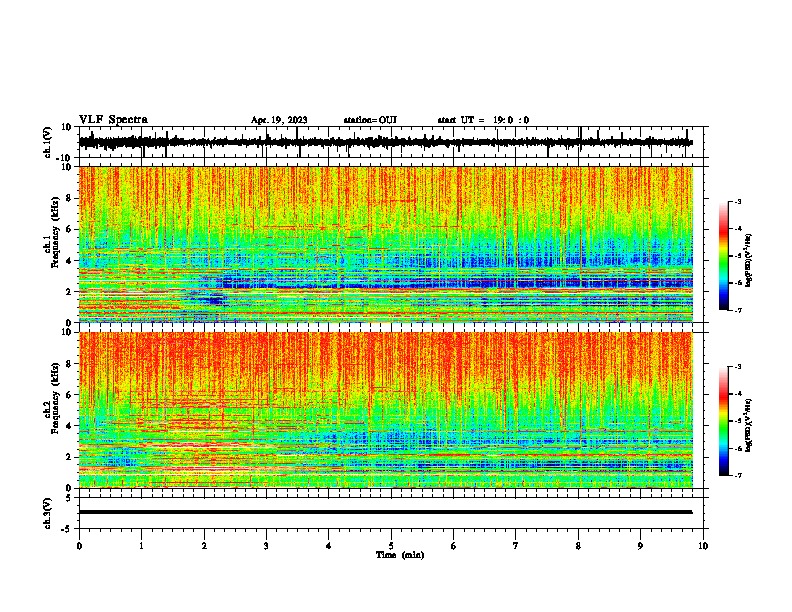Click the "-3" label on ch.2 color bar
This screenshot has height=612, width=792.
737,367
